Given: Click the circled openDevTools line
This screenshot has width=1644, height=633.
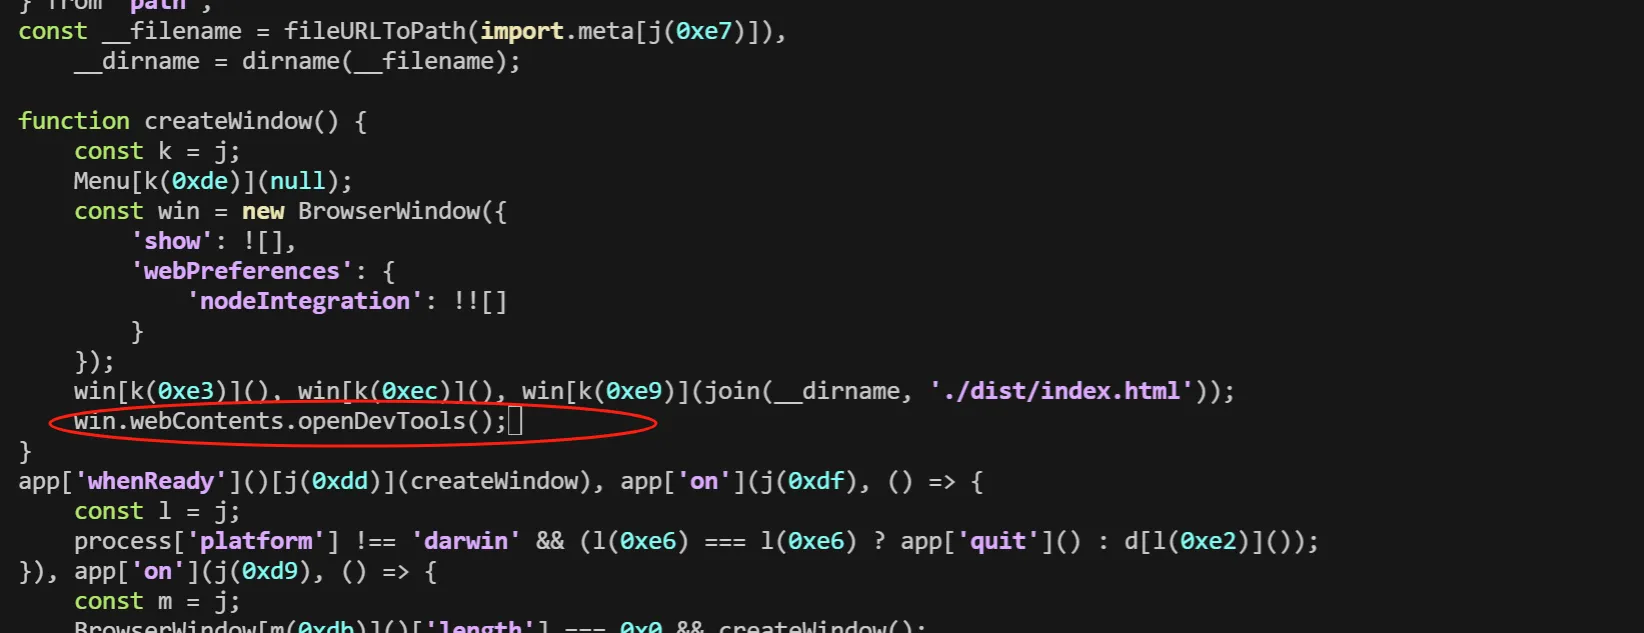Looking at the screenshot, I should click(x=290, y=422).
